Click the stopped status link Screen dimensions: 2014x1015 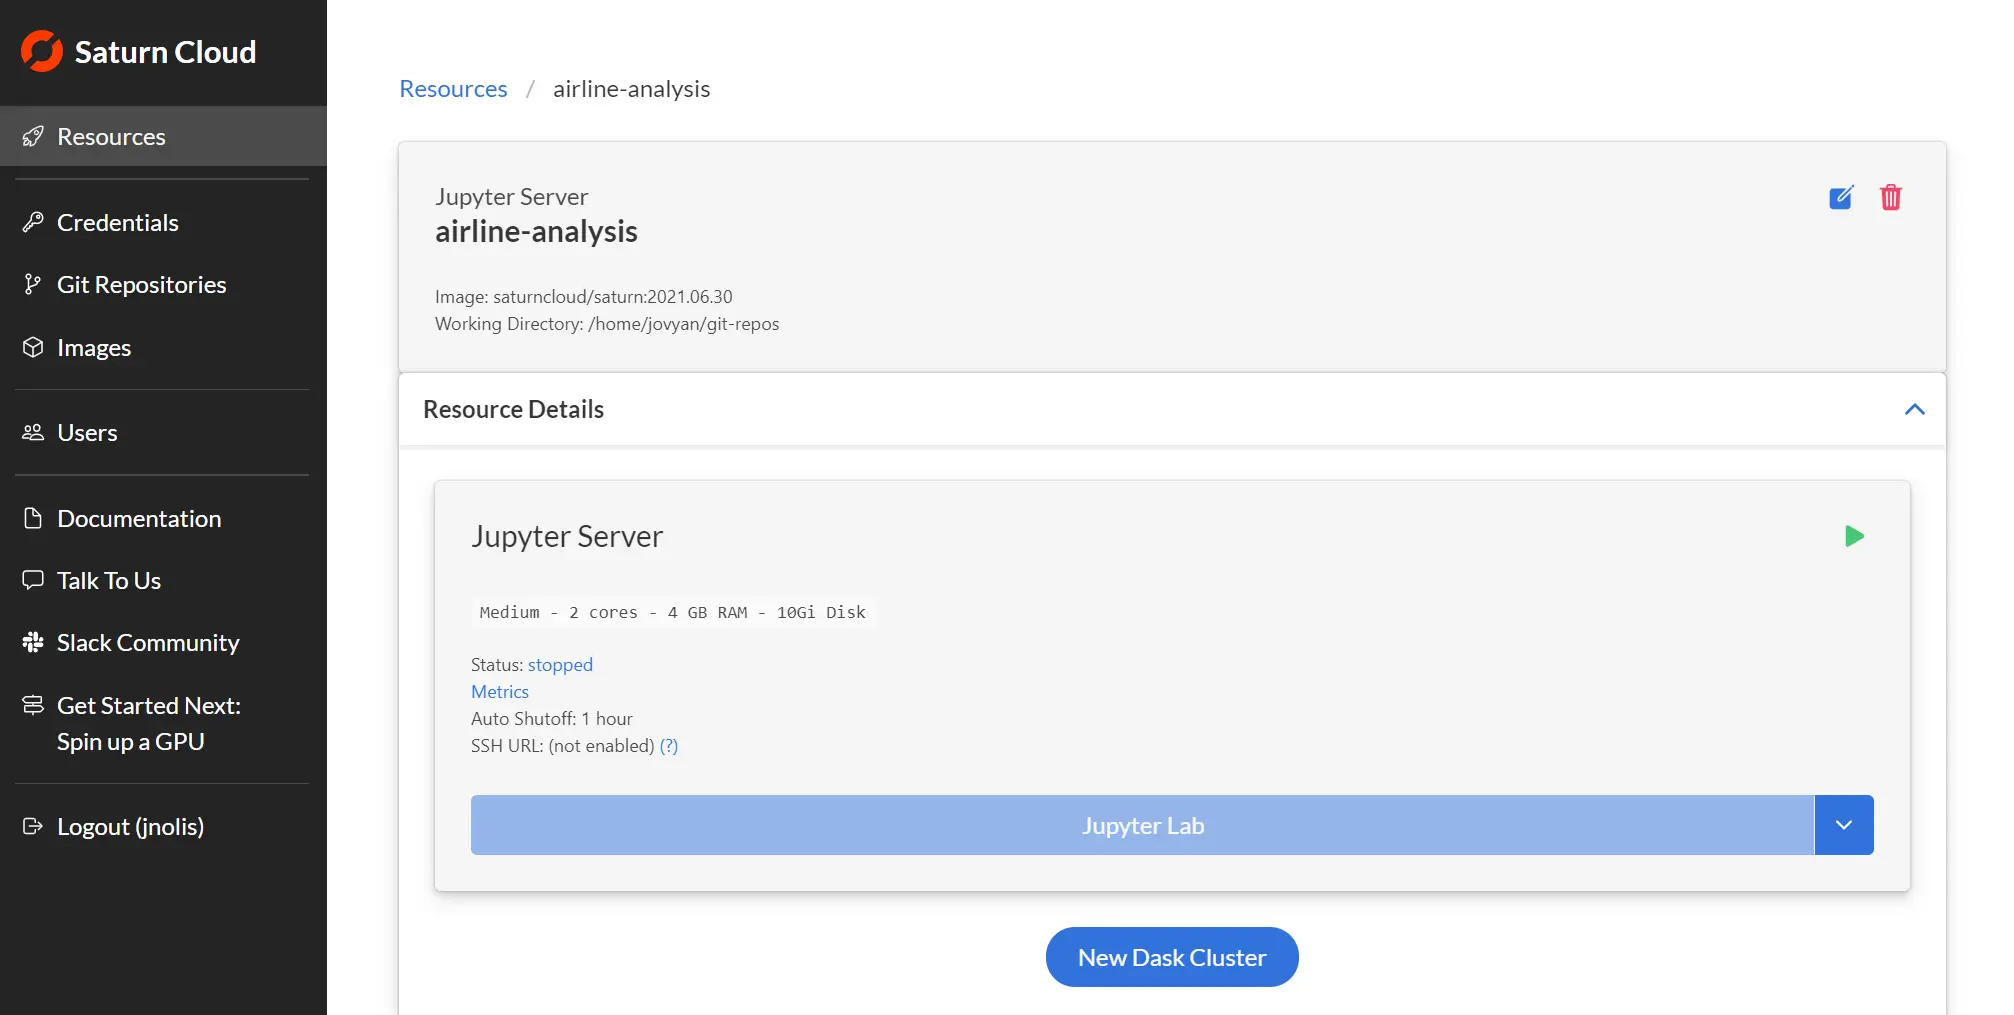tap(560, 664)
